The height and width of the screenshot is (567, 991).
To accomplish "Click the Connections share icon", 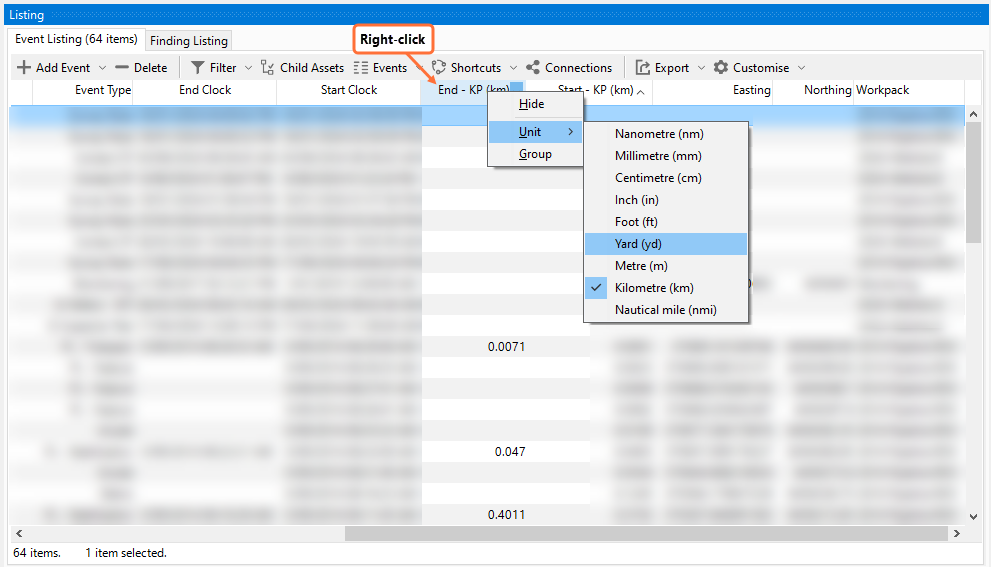I will tap(533, 68).
